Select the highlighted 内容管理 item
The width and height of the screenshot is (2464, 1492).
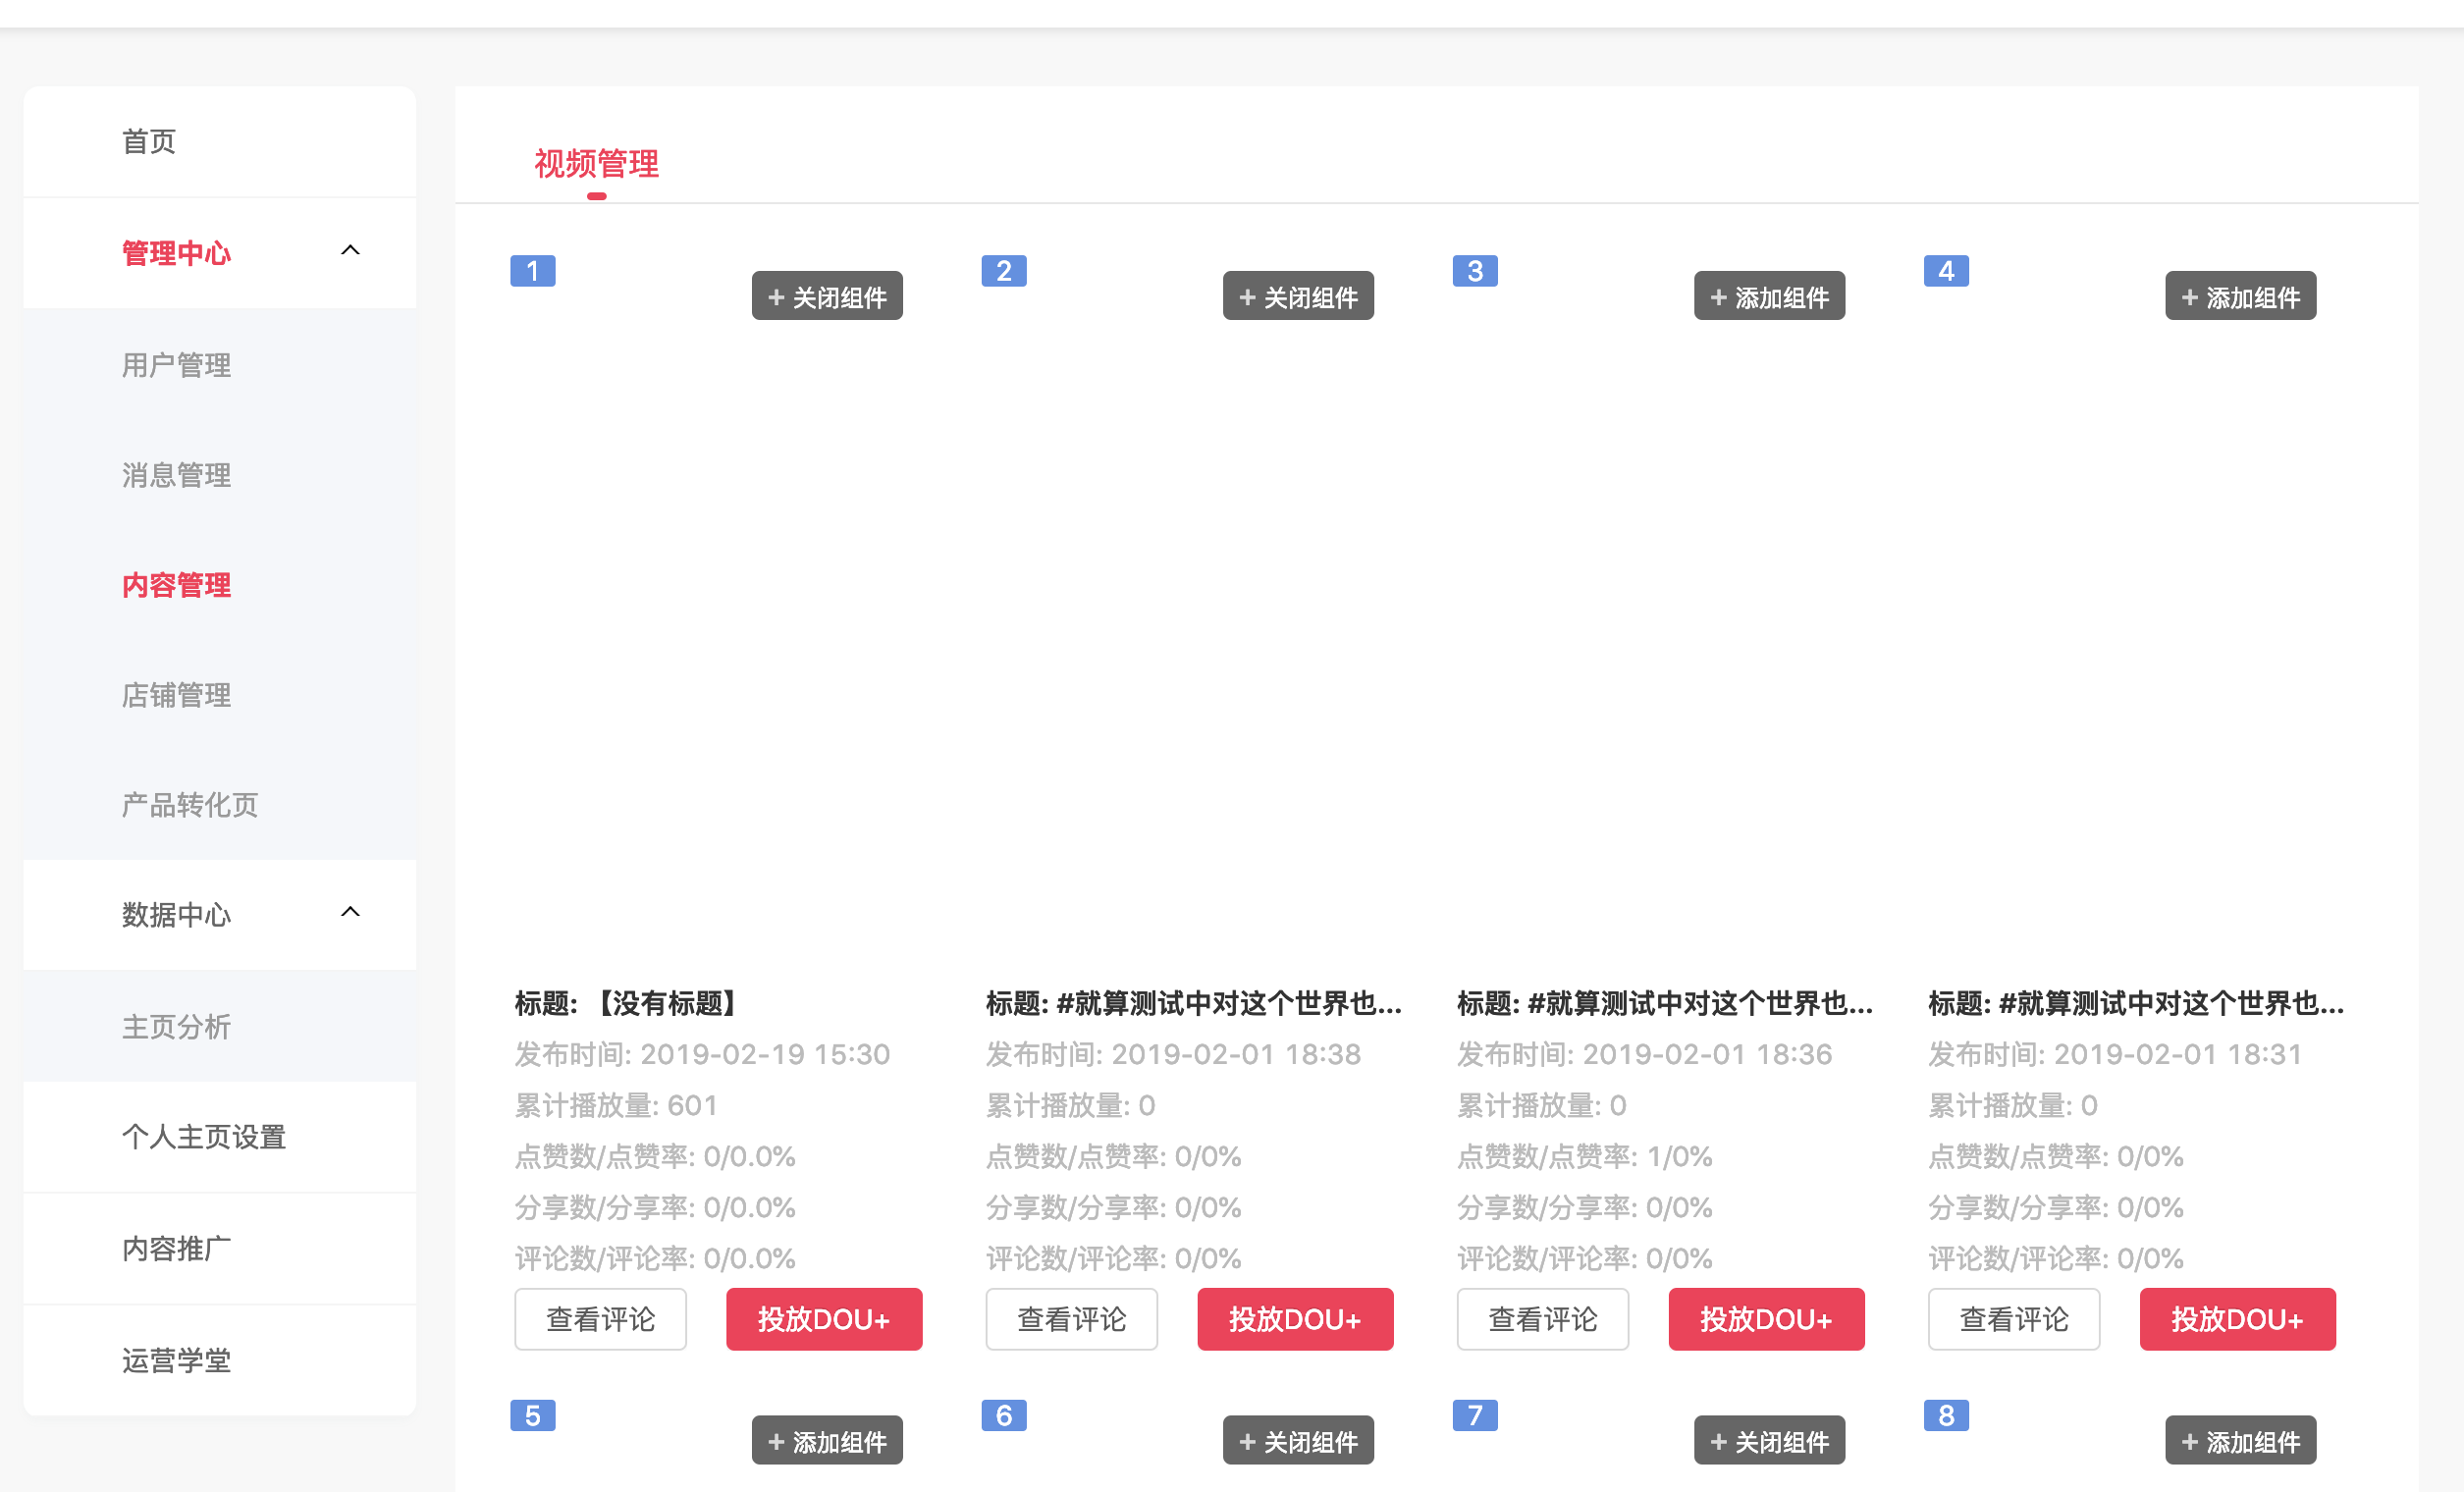pyautogui.click(x=176, y=585)
